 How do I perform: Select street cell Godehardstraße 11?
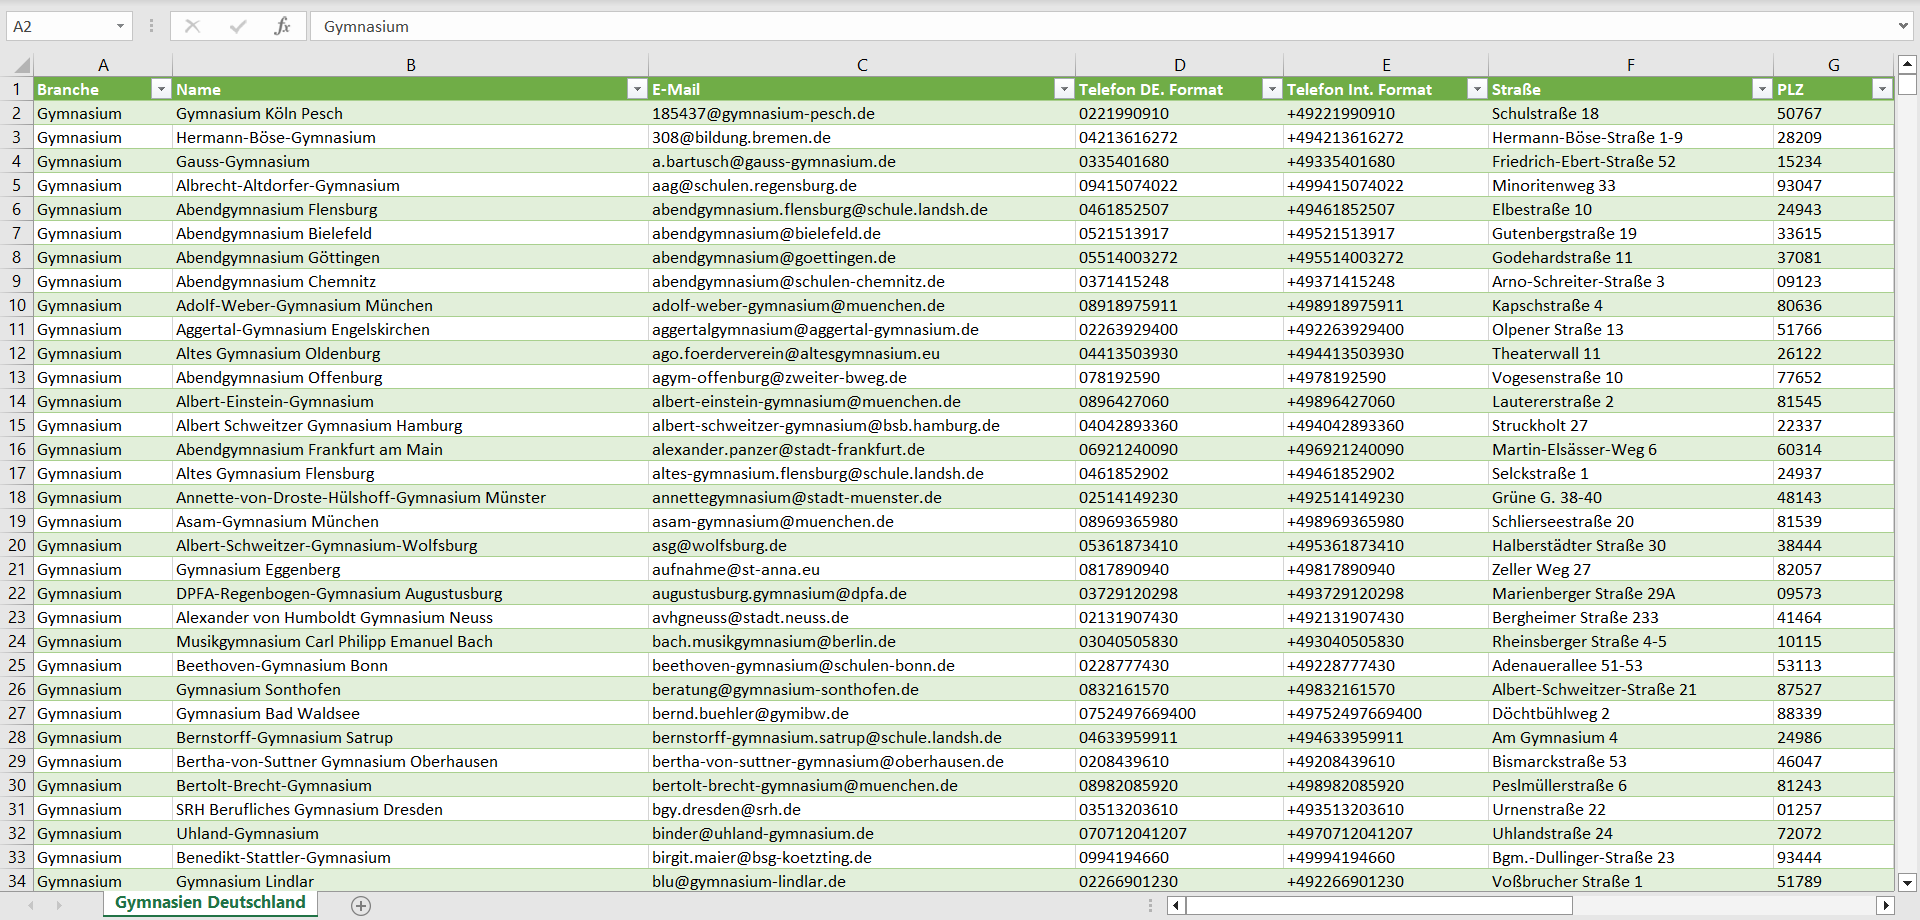tap(1631, 257)
